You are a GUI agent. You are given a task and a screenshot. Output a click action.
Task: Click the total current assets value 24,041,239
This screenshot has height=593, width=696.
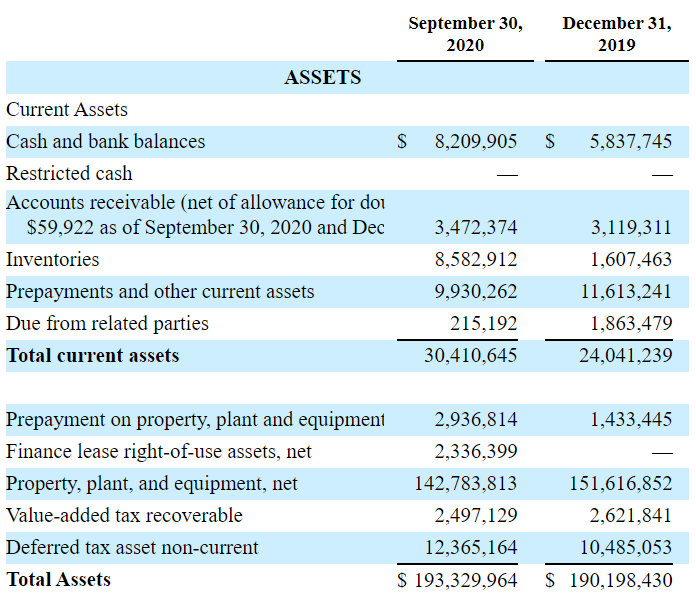[x=625, y=356]
